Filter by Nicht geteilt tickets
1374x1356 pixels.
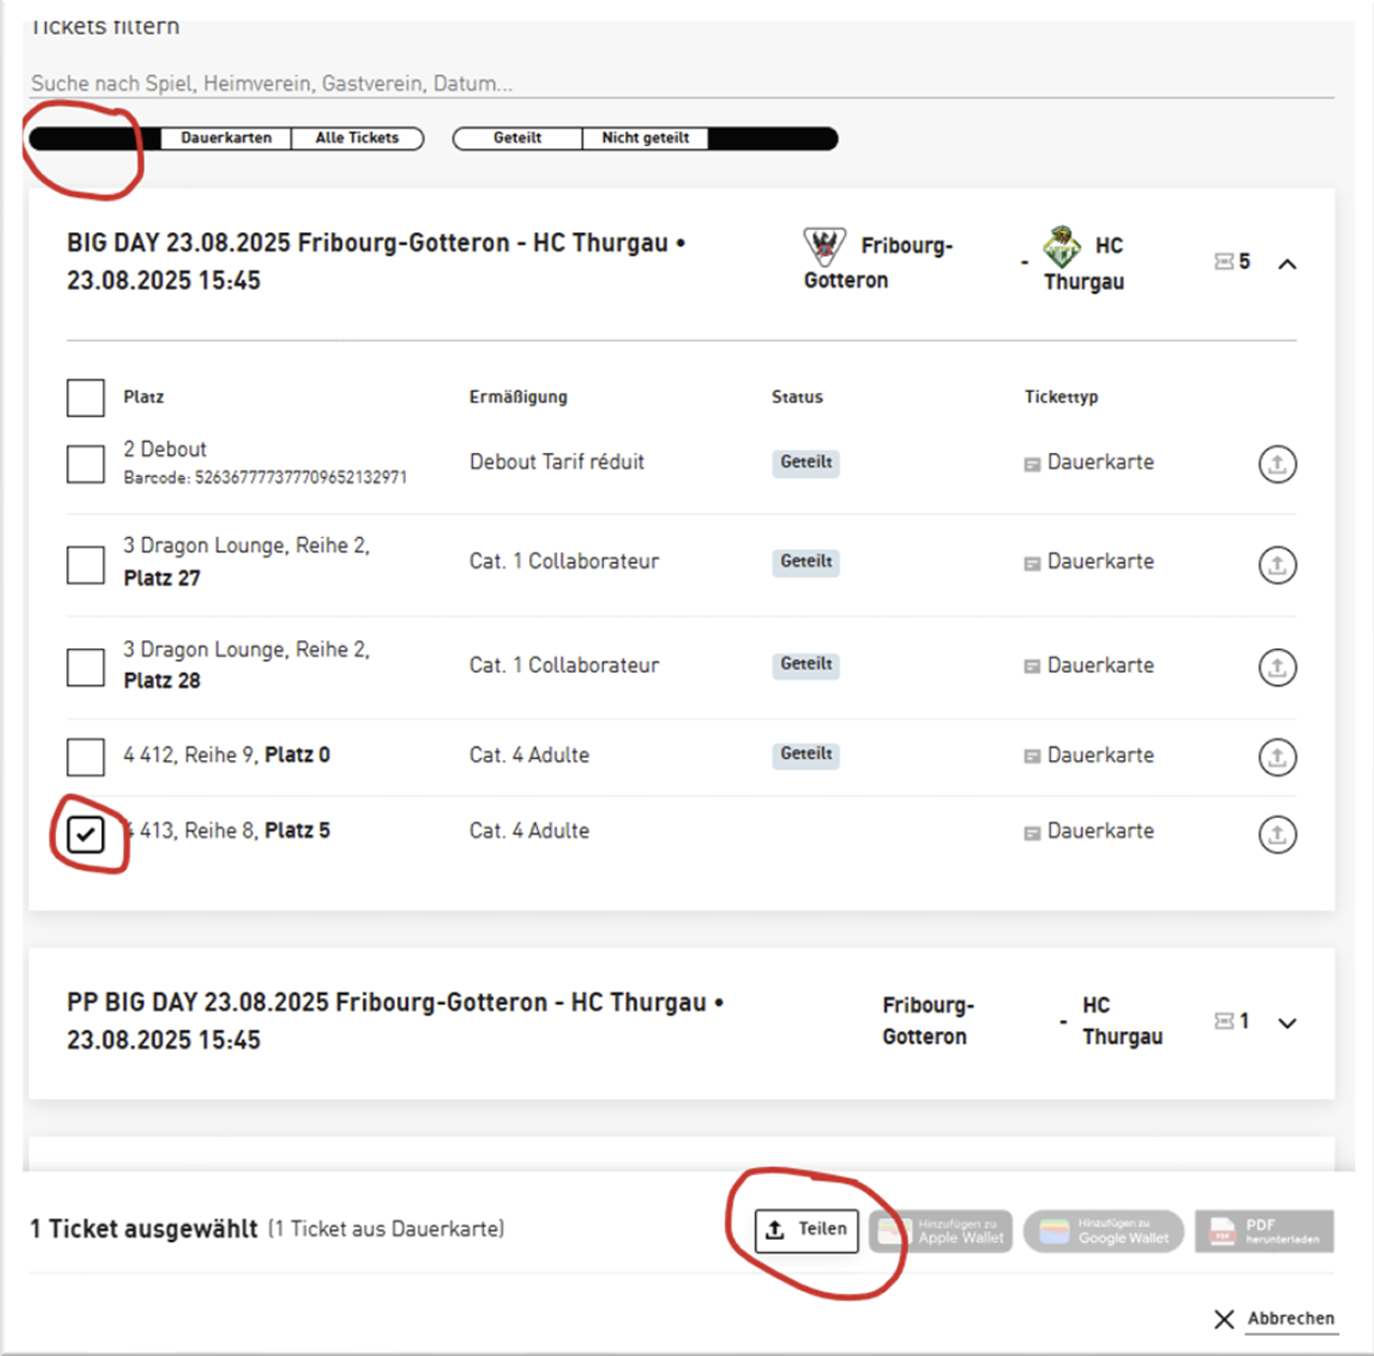click(645, 138)
